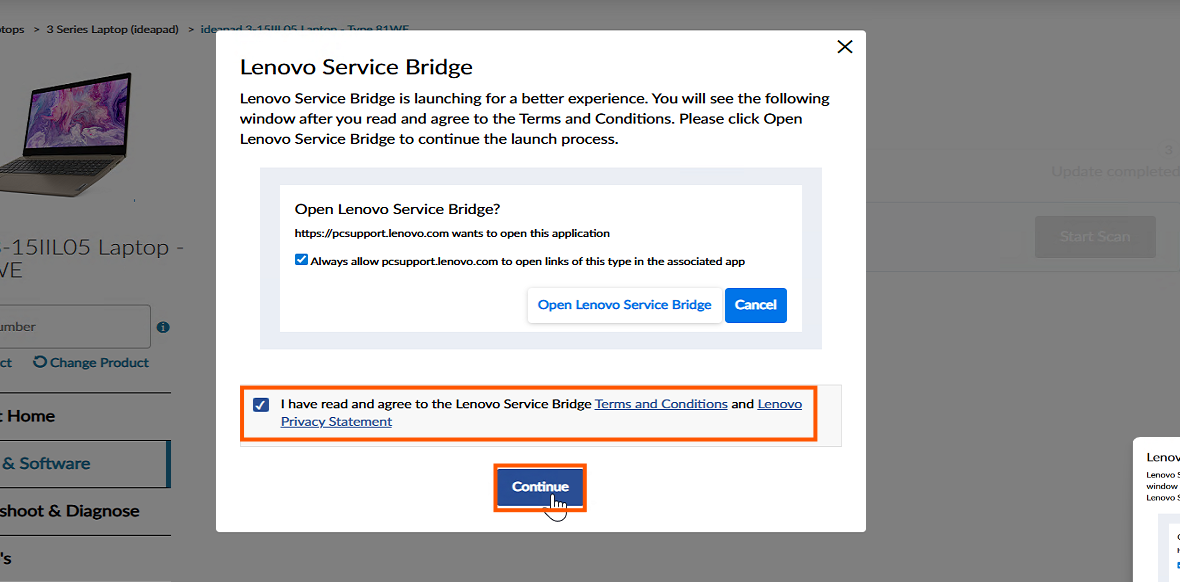This screenshot has width=1180, height=582.
Task: Click the 'Lenovo Service Bridge' dialog title
Action: click(356, 67)
